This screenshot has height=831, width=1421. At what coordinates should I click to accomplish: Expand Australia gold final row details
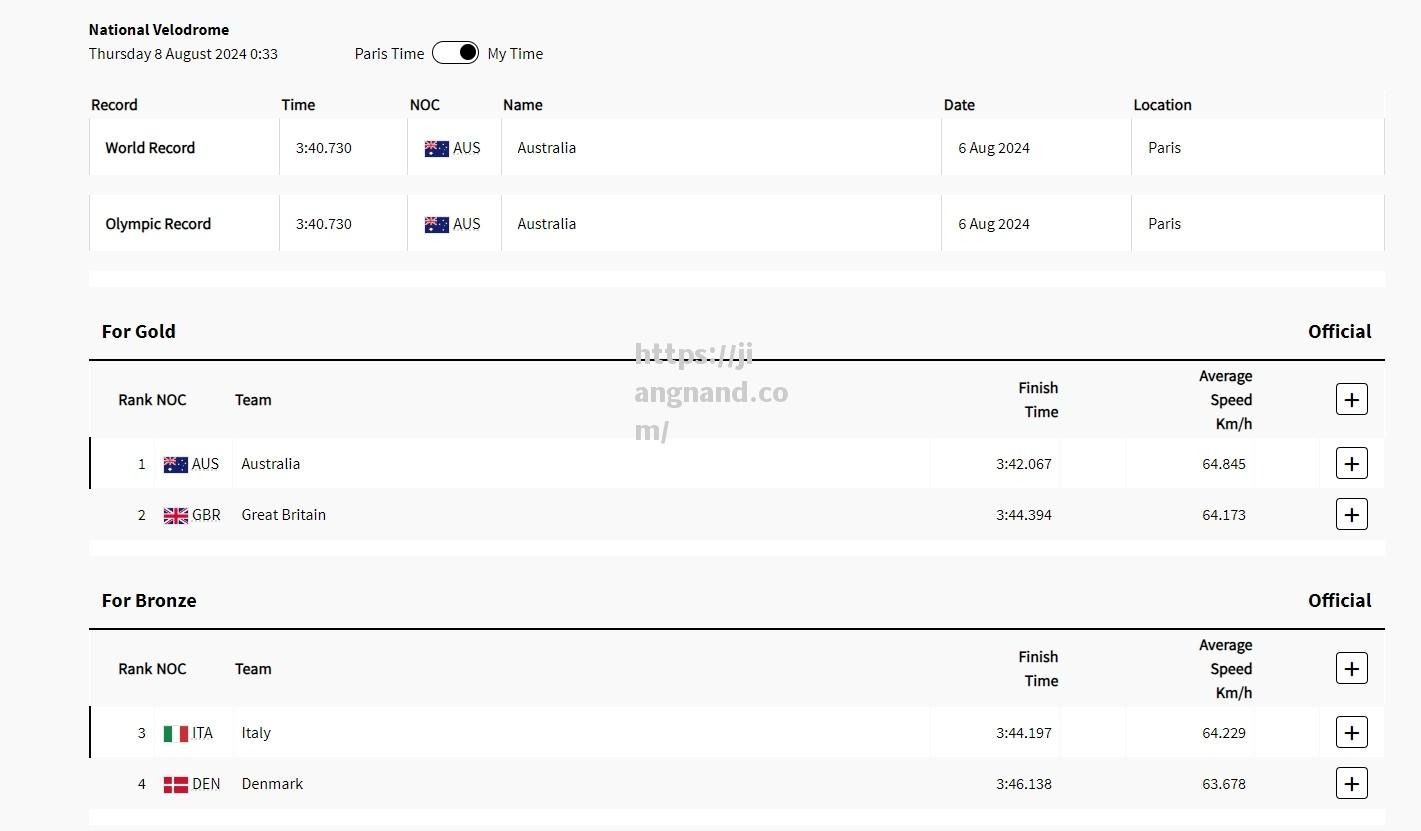click(1351, 464)
